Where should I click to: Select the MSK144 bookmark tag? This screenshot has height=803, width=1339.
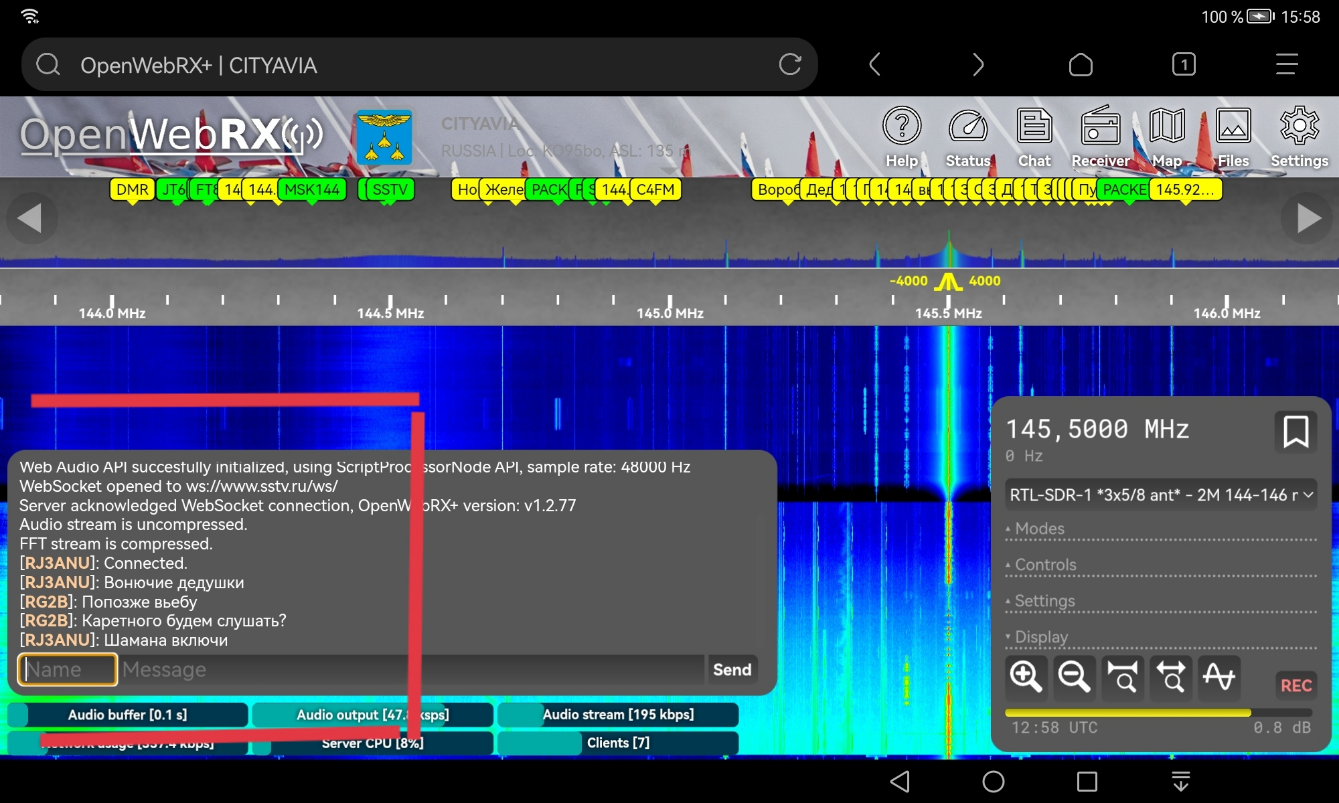[312, 190]
